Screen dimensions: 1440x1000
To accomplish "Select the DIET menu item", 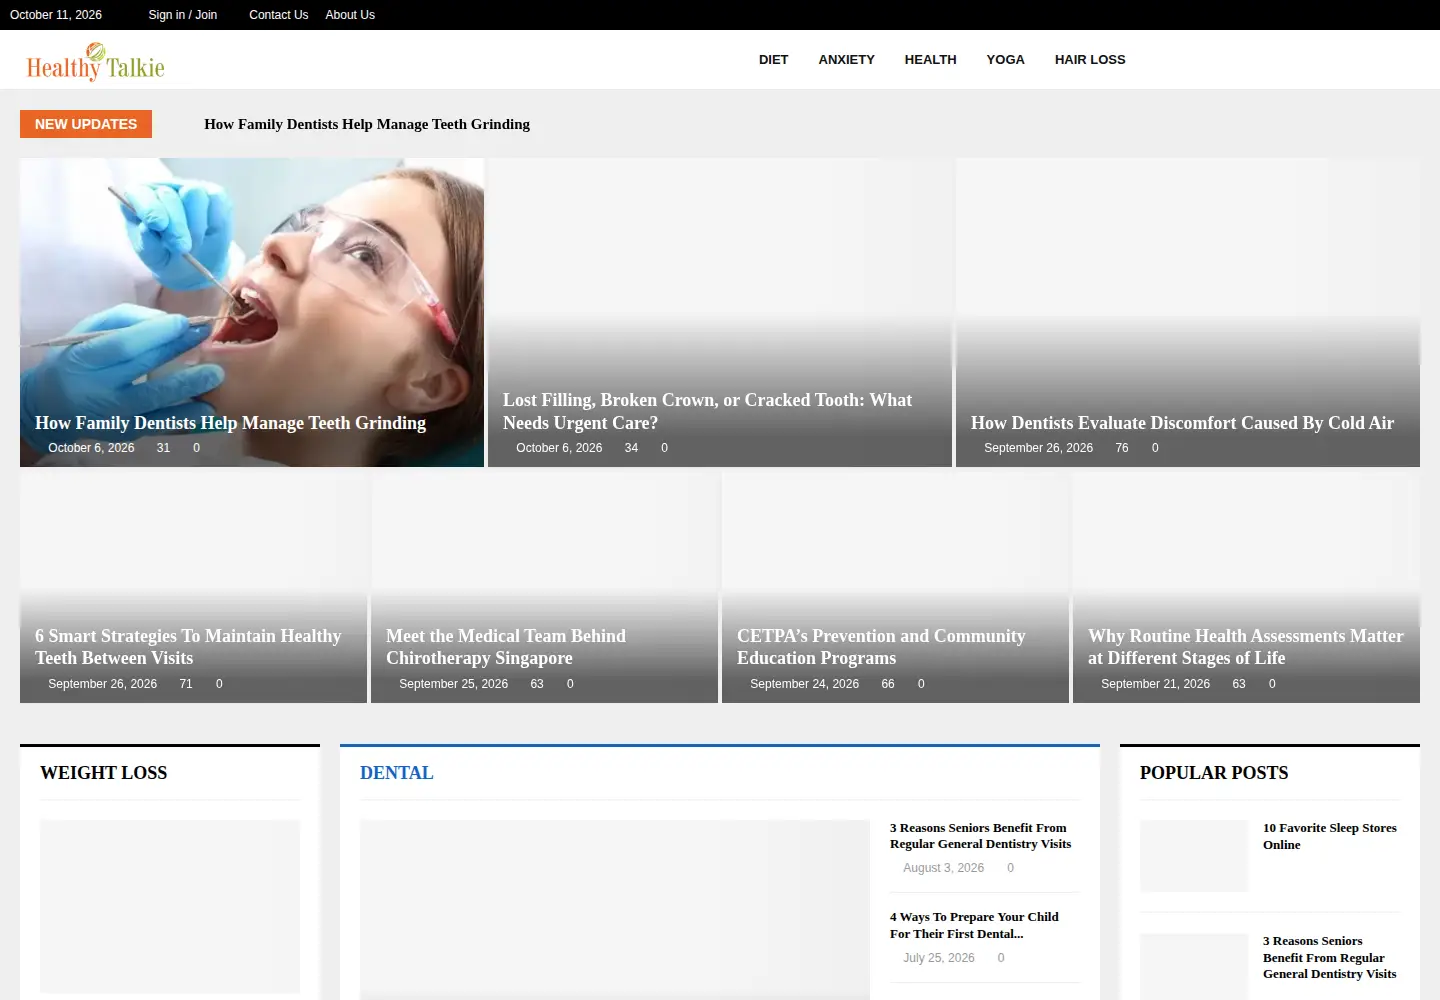I will [x=773, y=60].
